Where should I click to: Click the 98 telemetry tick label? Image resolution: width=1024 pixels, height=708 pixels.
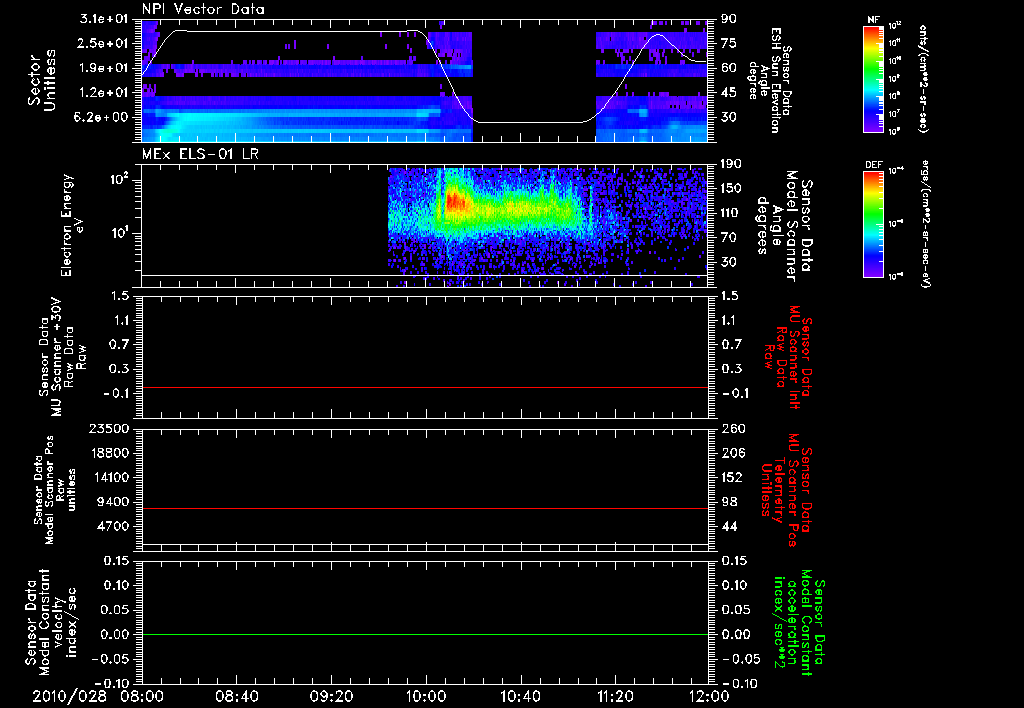click(x=728, y=502)
